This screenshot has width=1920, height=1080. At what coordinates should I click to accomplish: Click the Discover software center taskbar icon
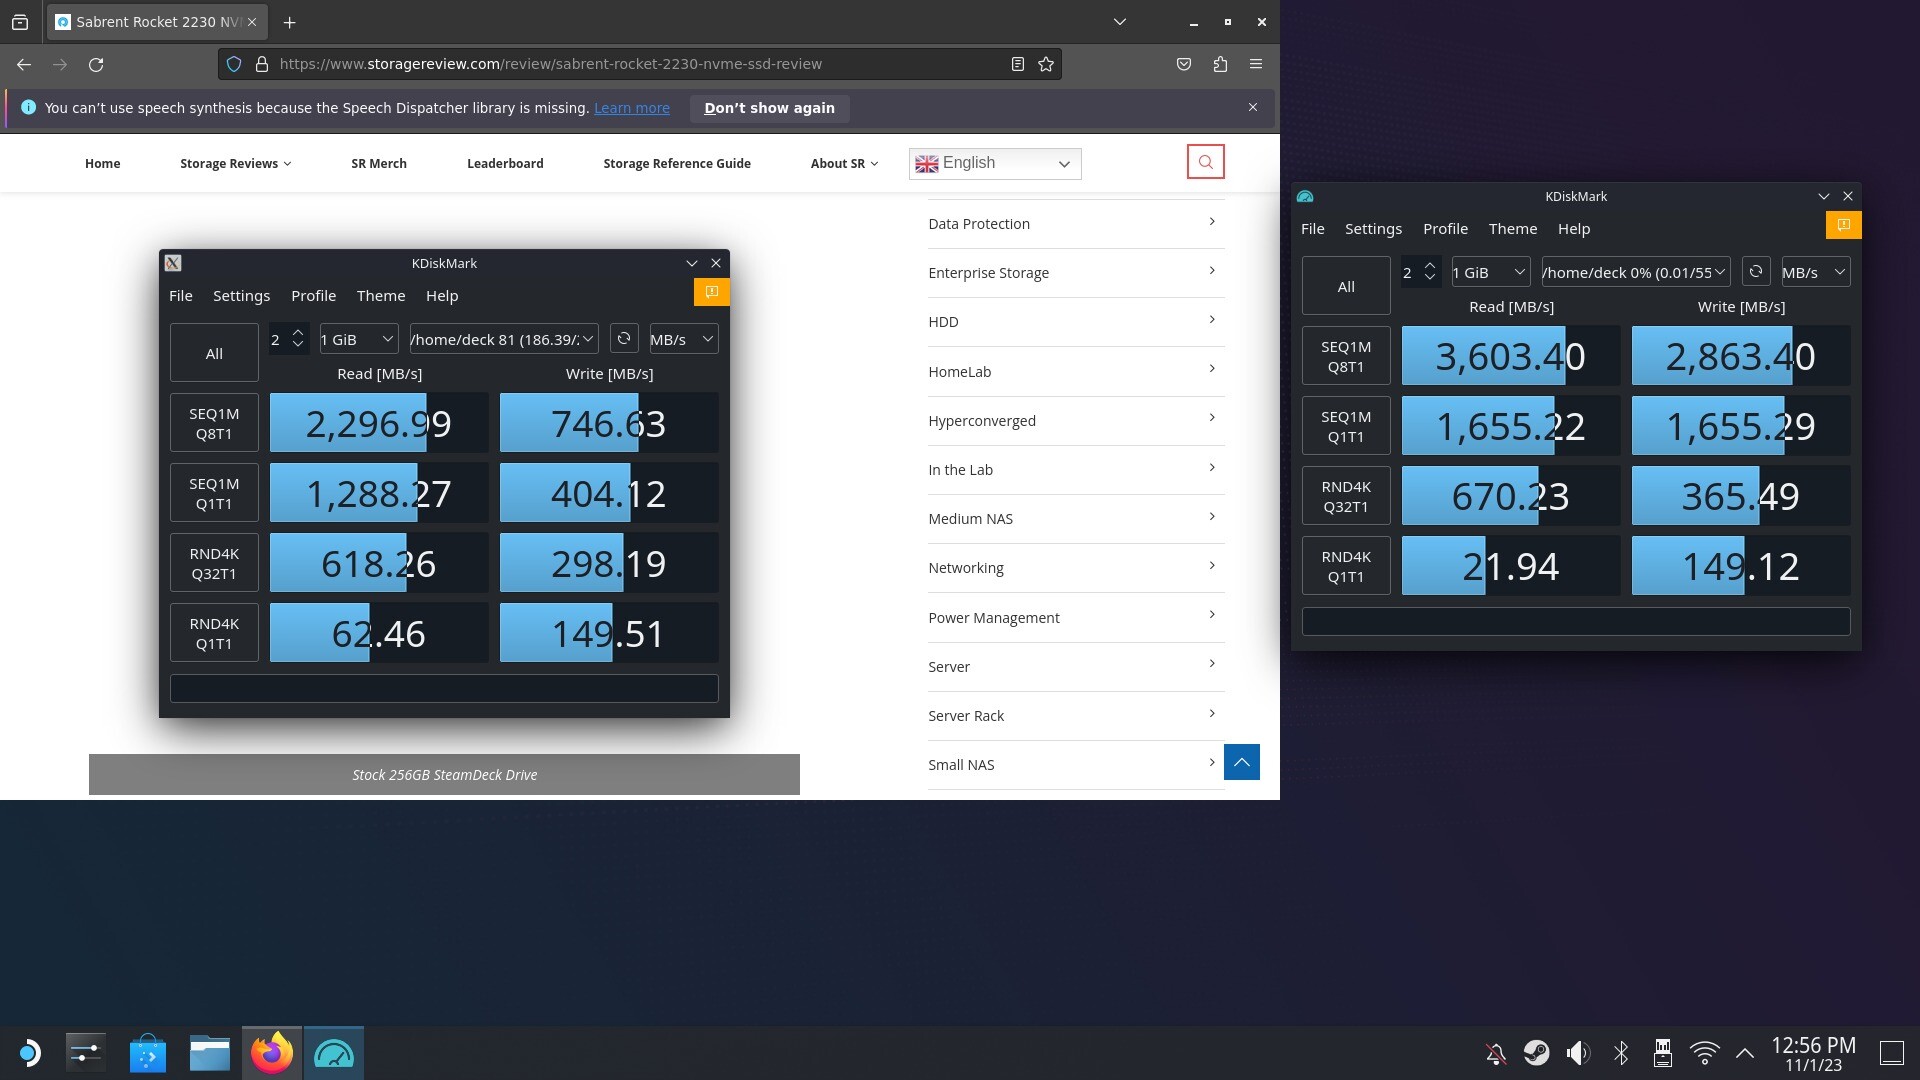coord(146,1052)
